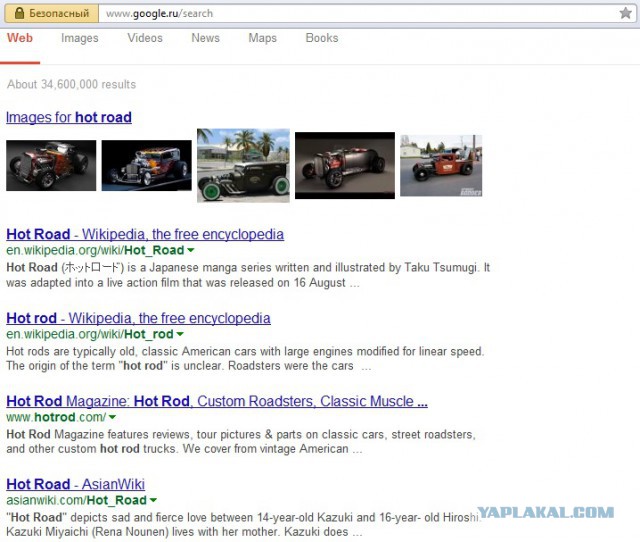Open the Books tab
This screenshot has width=640, height=542.
coord(322,38)
